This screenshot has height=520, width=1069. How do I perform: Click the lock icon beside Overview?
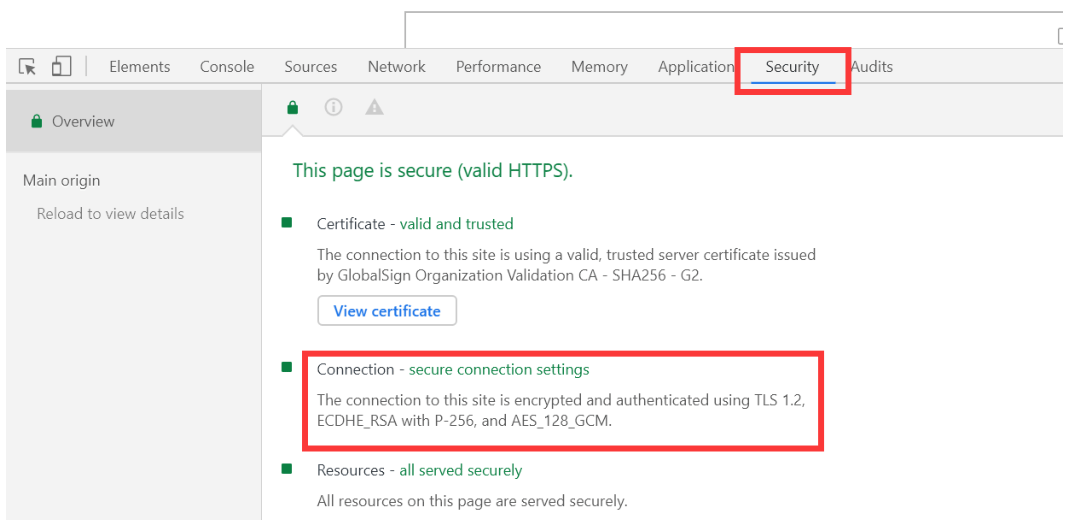37,122
